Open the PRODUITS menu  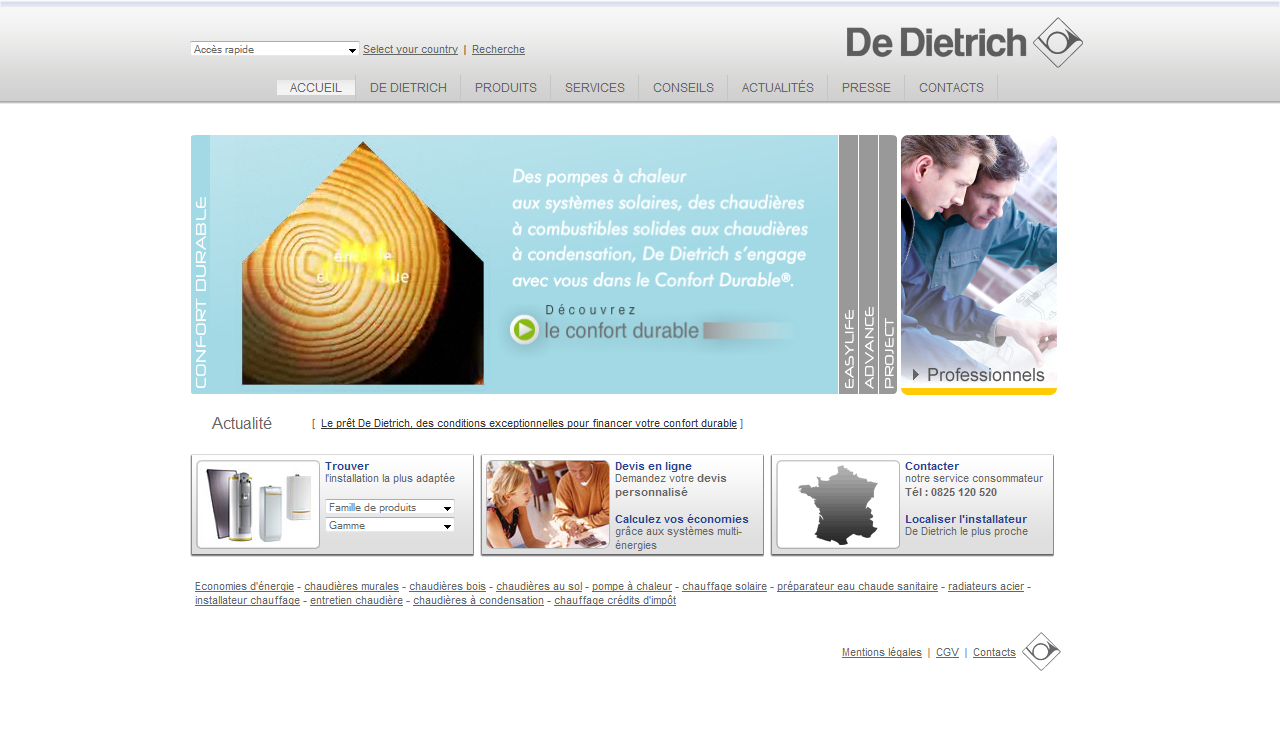[506, 88]
